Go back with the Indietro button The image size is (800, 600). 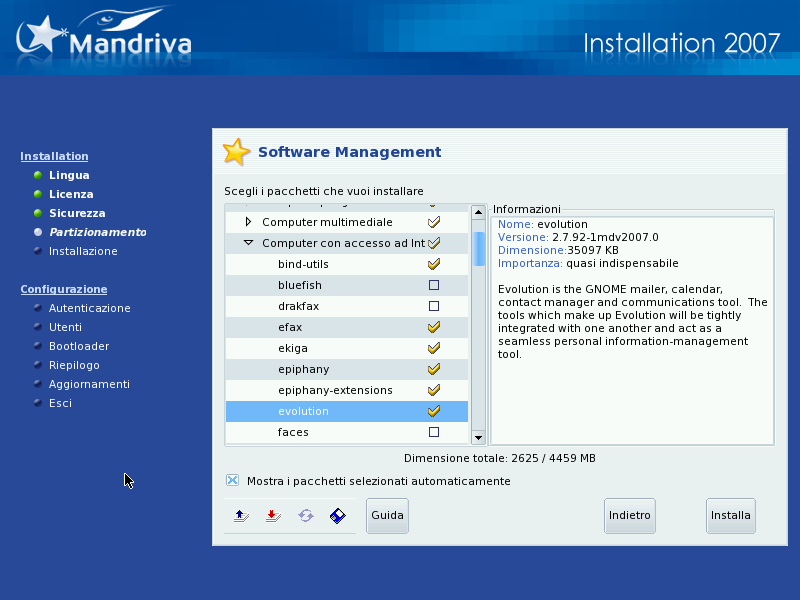coord(630,516)
